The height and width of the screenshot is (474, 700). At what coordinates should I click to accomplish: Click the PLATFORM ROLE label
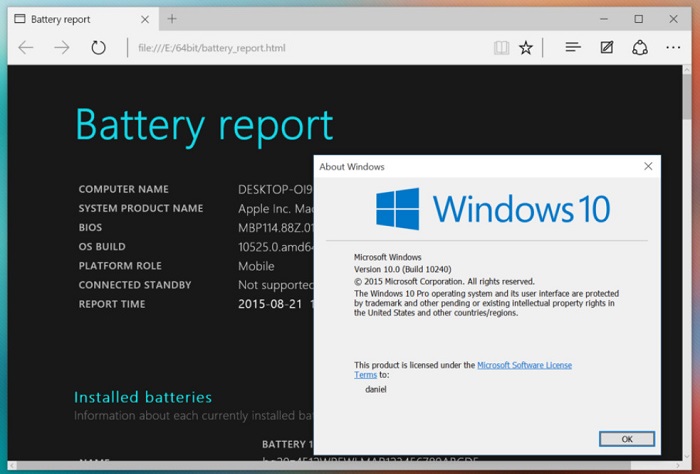click(120, 266)
